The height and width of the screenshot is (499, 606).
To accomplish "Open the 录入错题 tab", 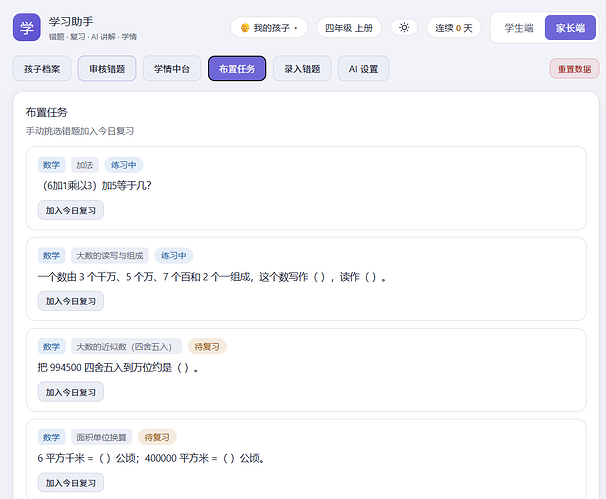I will [302, 69].
